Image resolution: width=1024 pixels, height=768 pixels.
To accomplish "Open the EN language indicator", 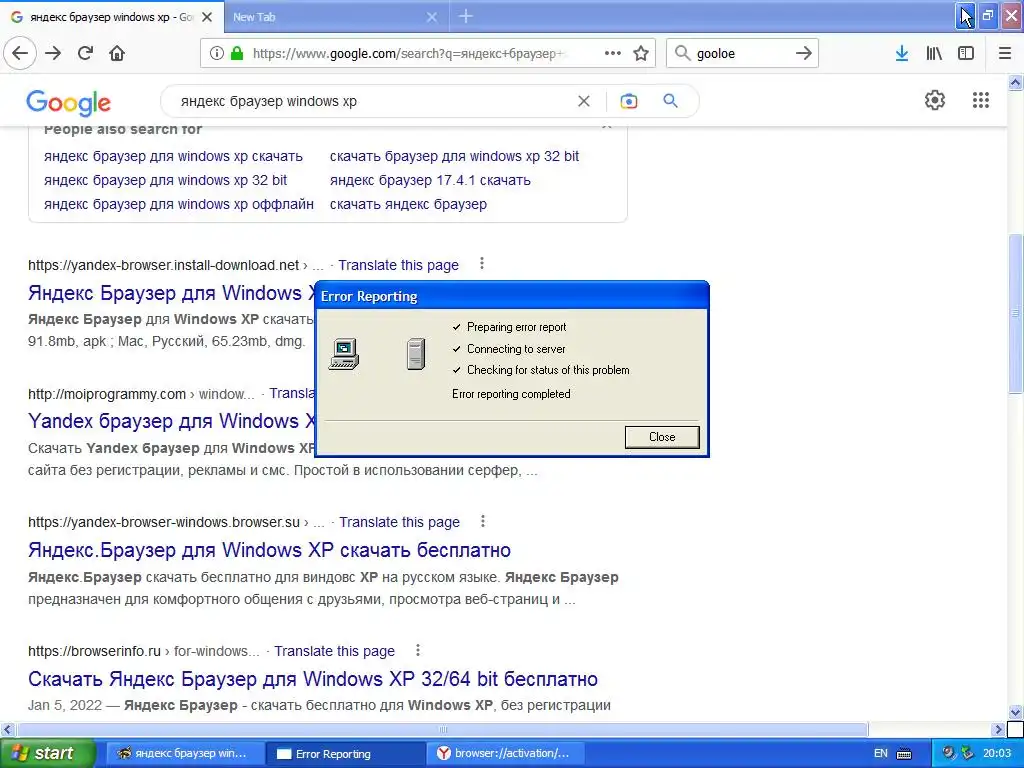I will tap(880, 754).
